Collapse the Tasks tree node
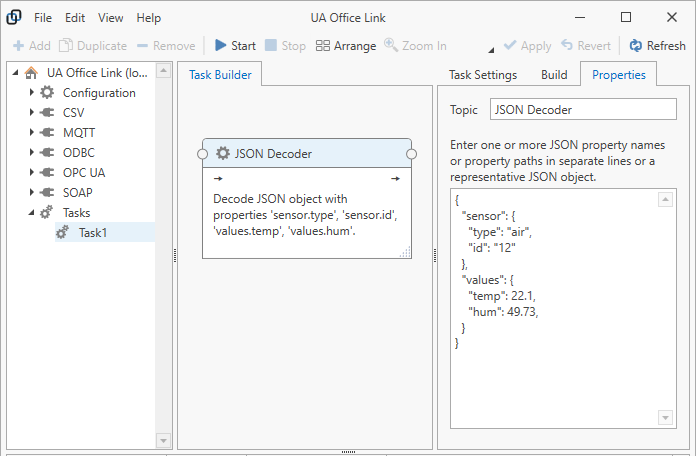Viewport: 696px width, 456px height. (31, 213)
